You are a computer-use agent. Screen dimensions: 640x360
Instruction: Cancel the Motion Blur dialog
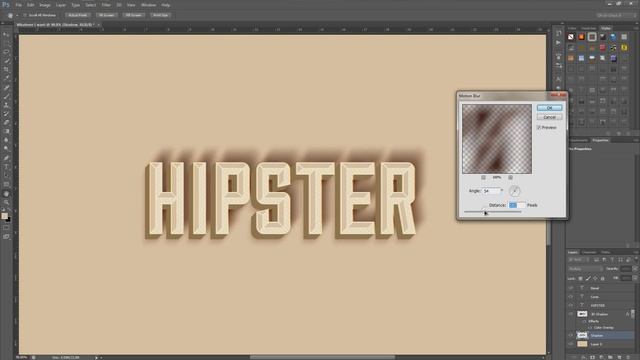pos(549,117)
